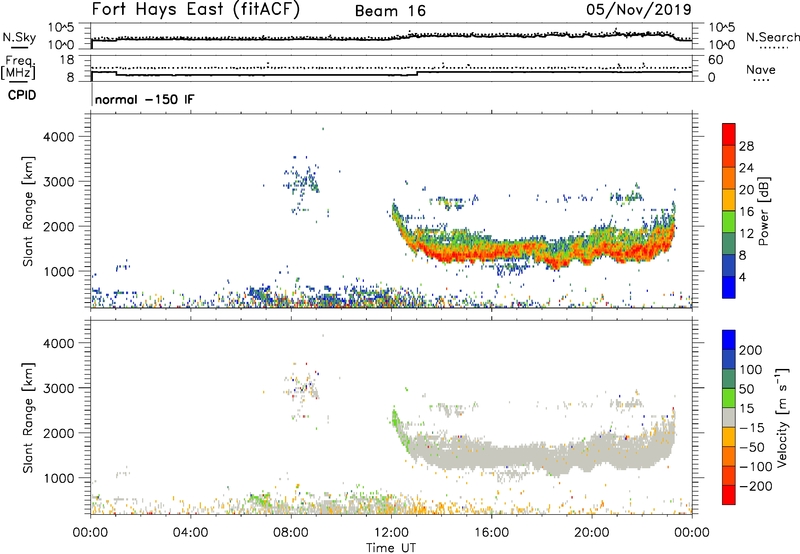Image resolution: width=800 pixels, height=554 pixels.
Task: Click the 'CPID' row label
Action: click(22, 95)
